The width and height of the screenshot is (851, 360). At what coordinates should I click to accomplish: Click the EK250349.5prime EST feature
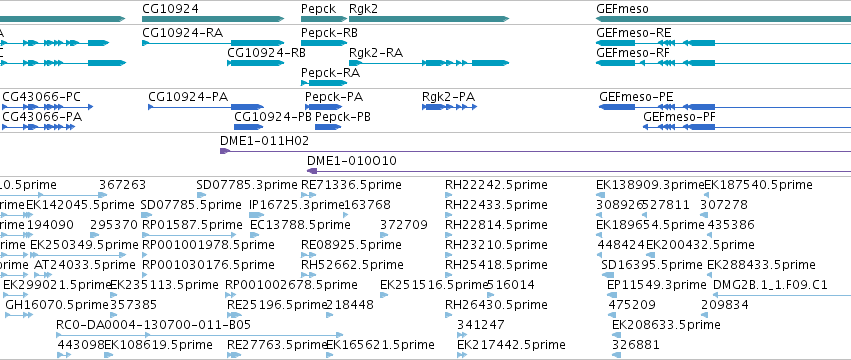[78, 255]
